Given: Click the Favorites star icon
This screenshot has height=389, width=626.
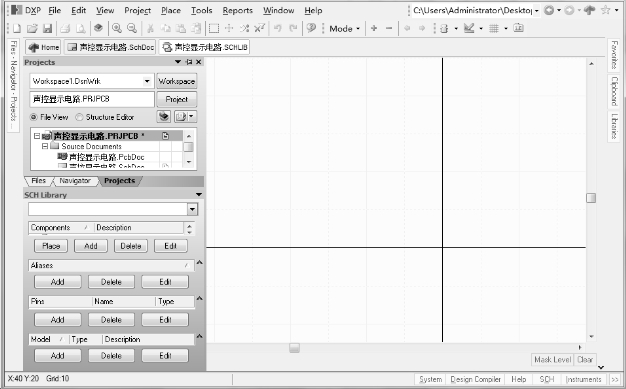Looking at the screenshot, I should point(606,10).
